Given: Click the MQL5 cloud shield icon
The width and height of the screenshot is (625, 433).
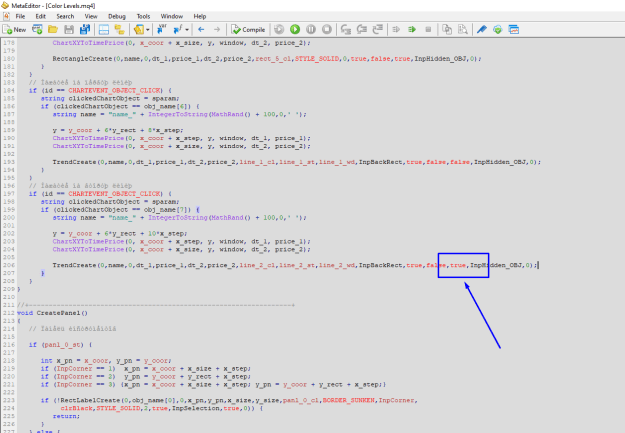Looking at the screenshot, I should tap(497, 30).
